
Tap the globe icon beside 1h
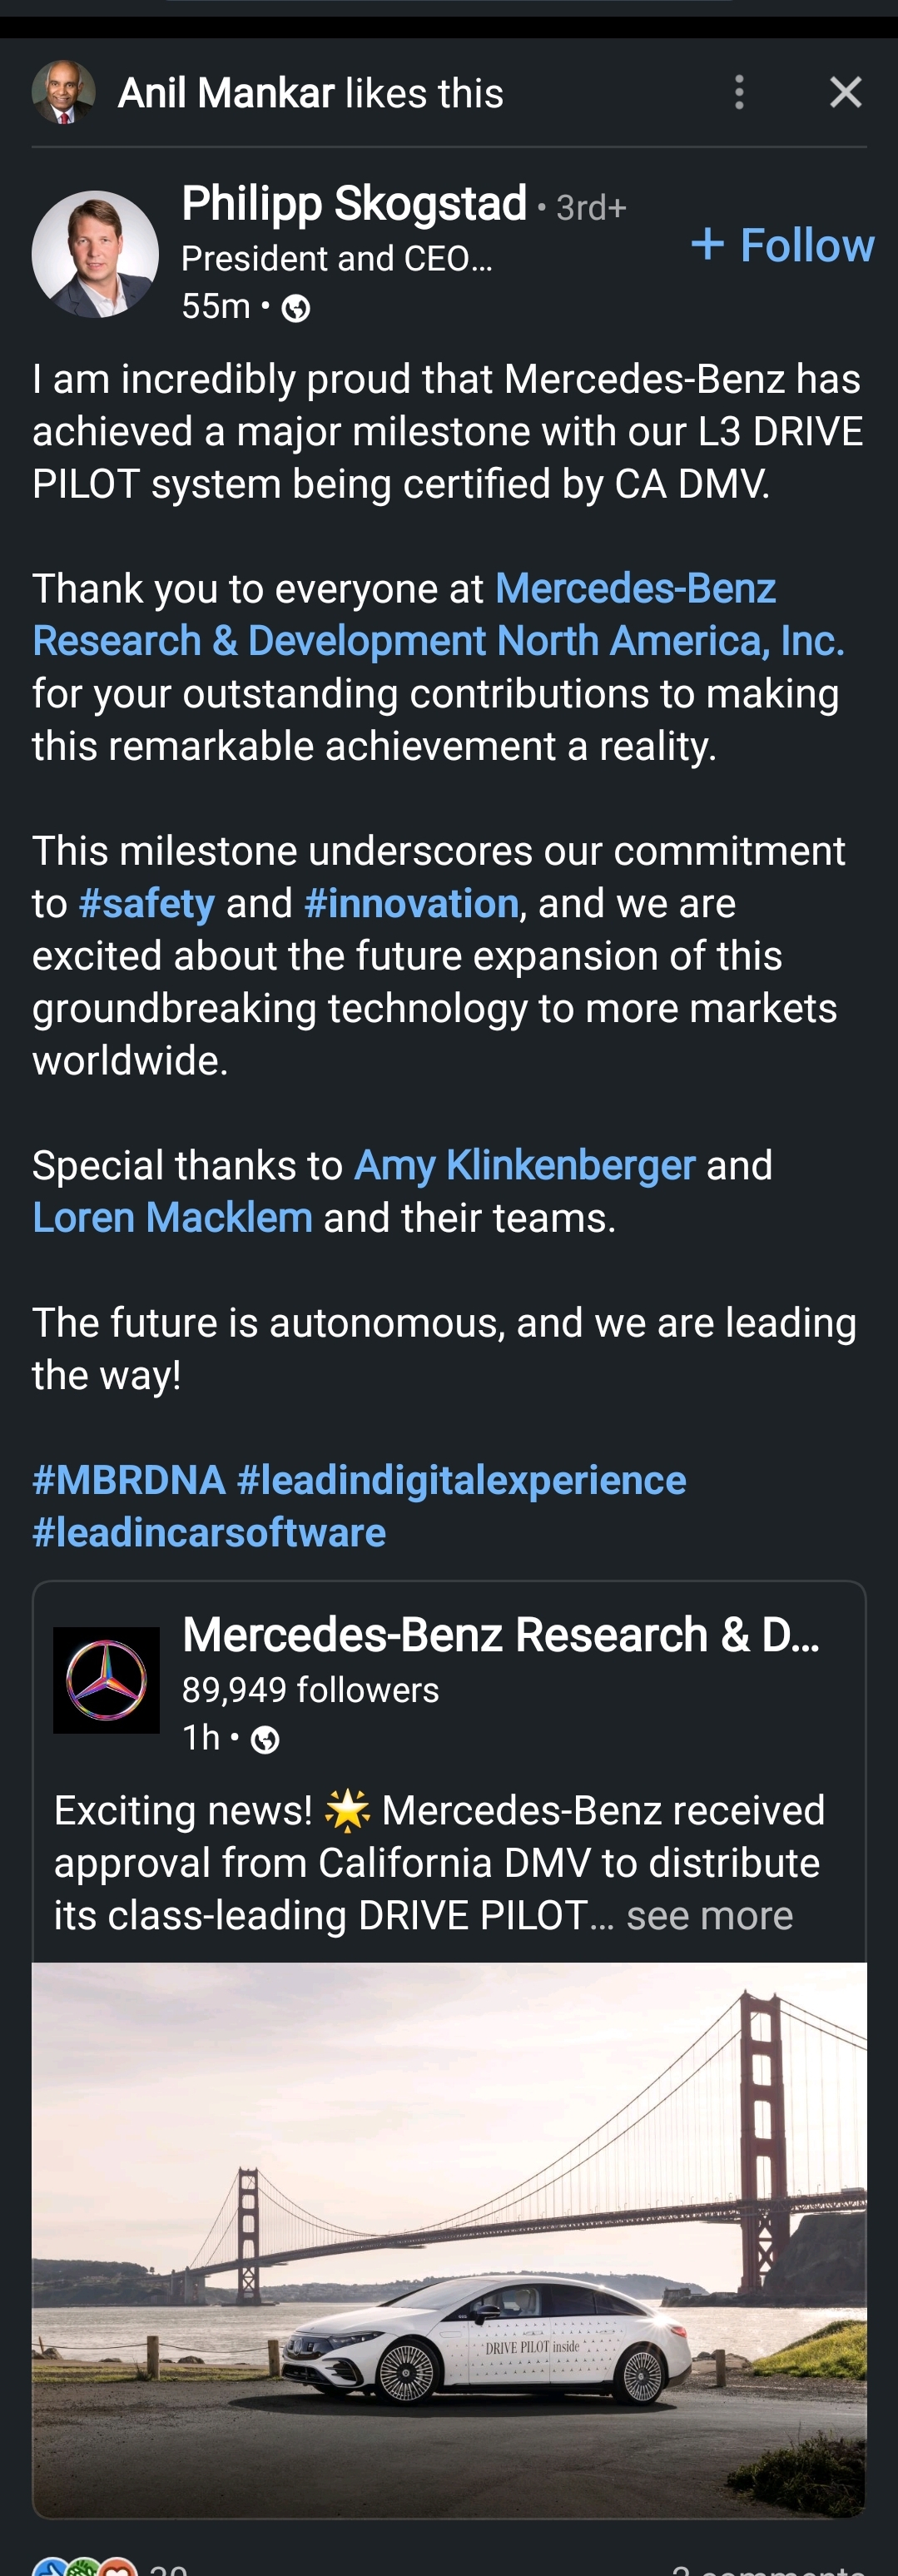pos(265,1741)
